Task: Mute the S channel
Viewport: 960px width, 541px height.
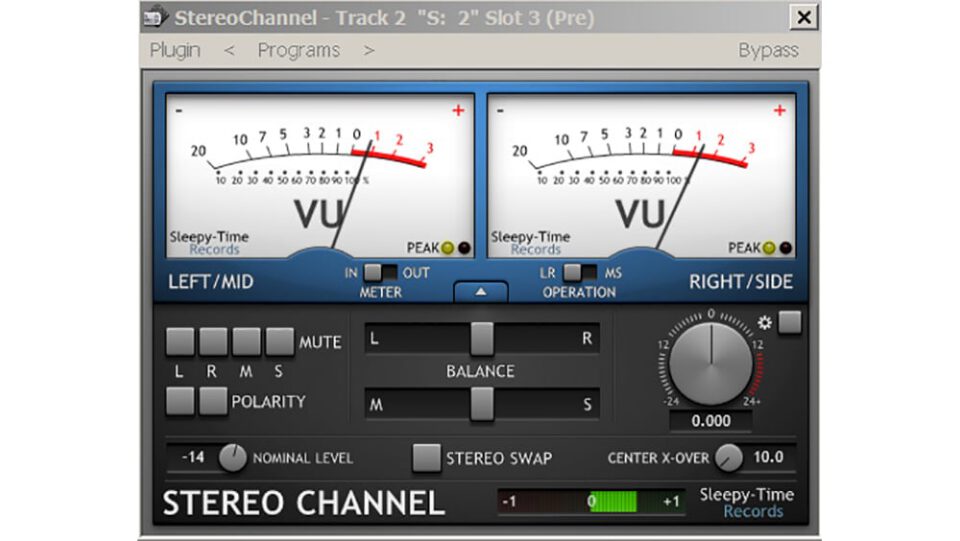Action: coord(279,341)
